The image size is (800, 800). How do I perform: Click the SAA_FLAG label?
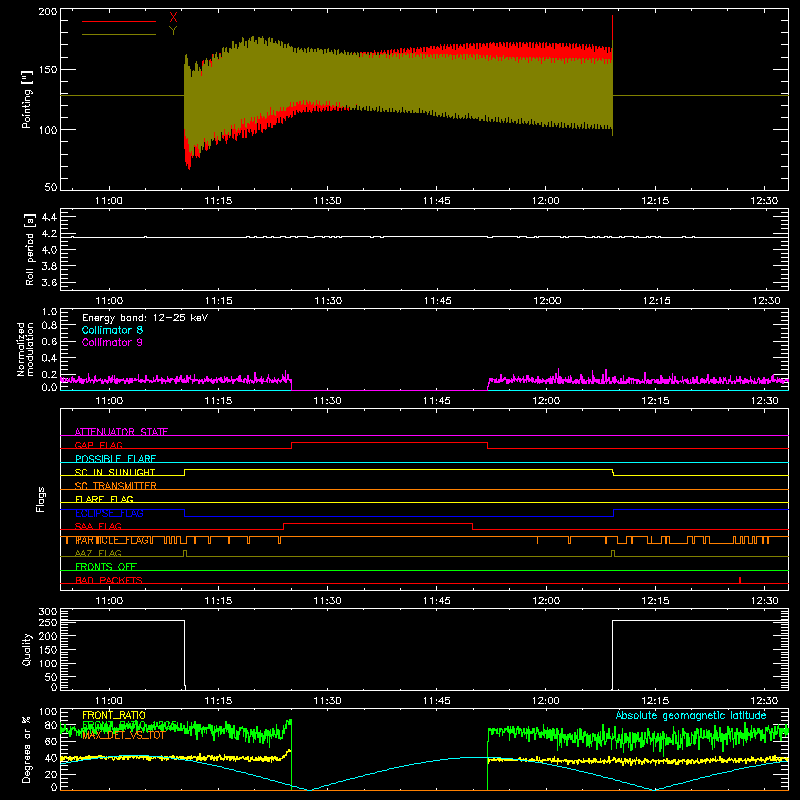[x=98, y=526]
